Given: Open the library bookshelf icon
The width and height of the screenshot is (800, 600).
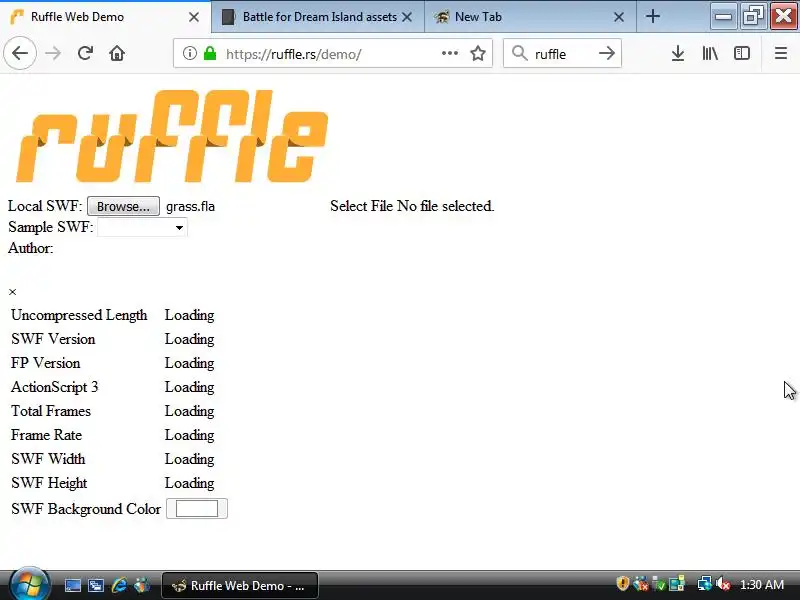Looking at the screenshot, I should (x=710, y=53).
